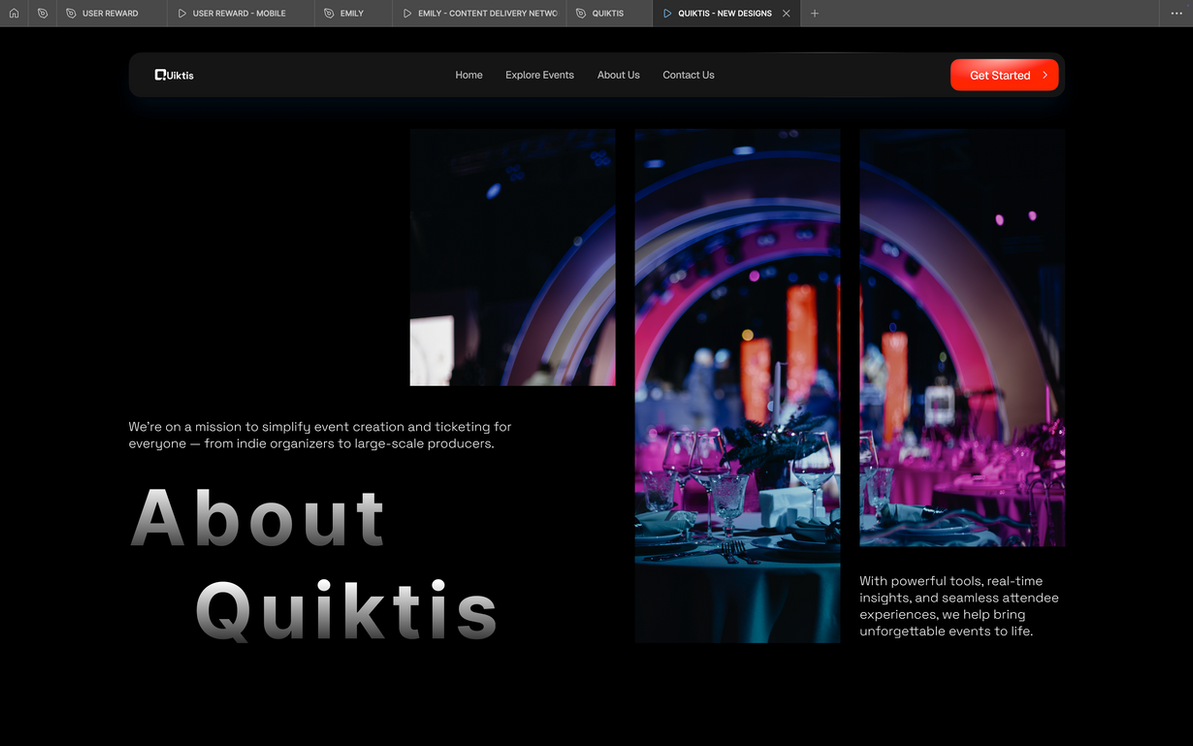Switch to the USER REWARD tab

pos(112,13)
